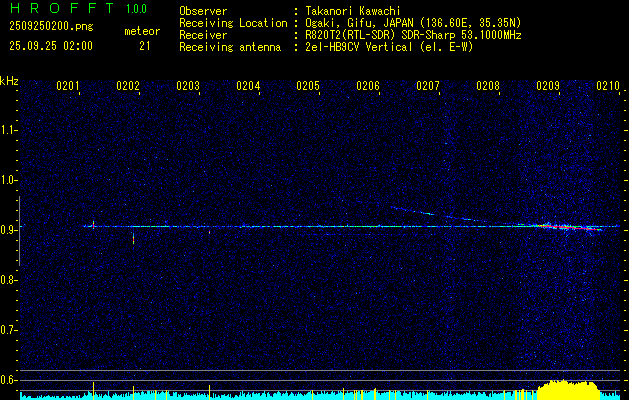Click the gray vertical range bar beside 0.9
This screenshot has height=400, width=629.
tap(19, 231)
